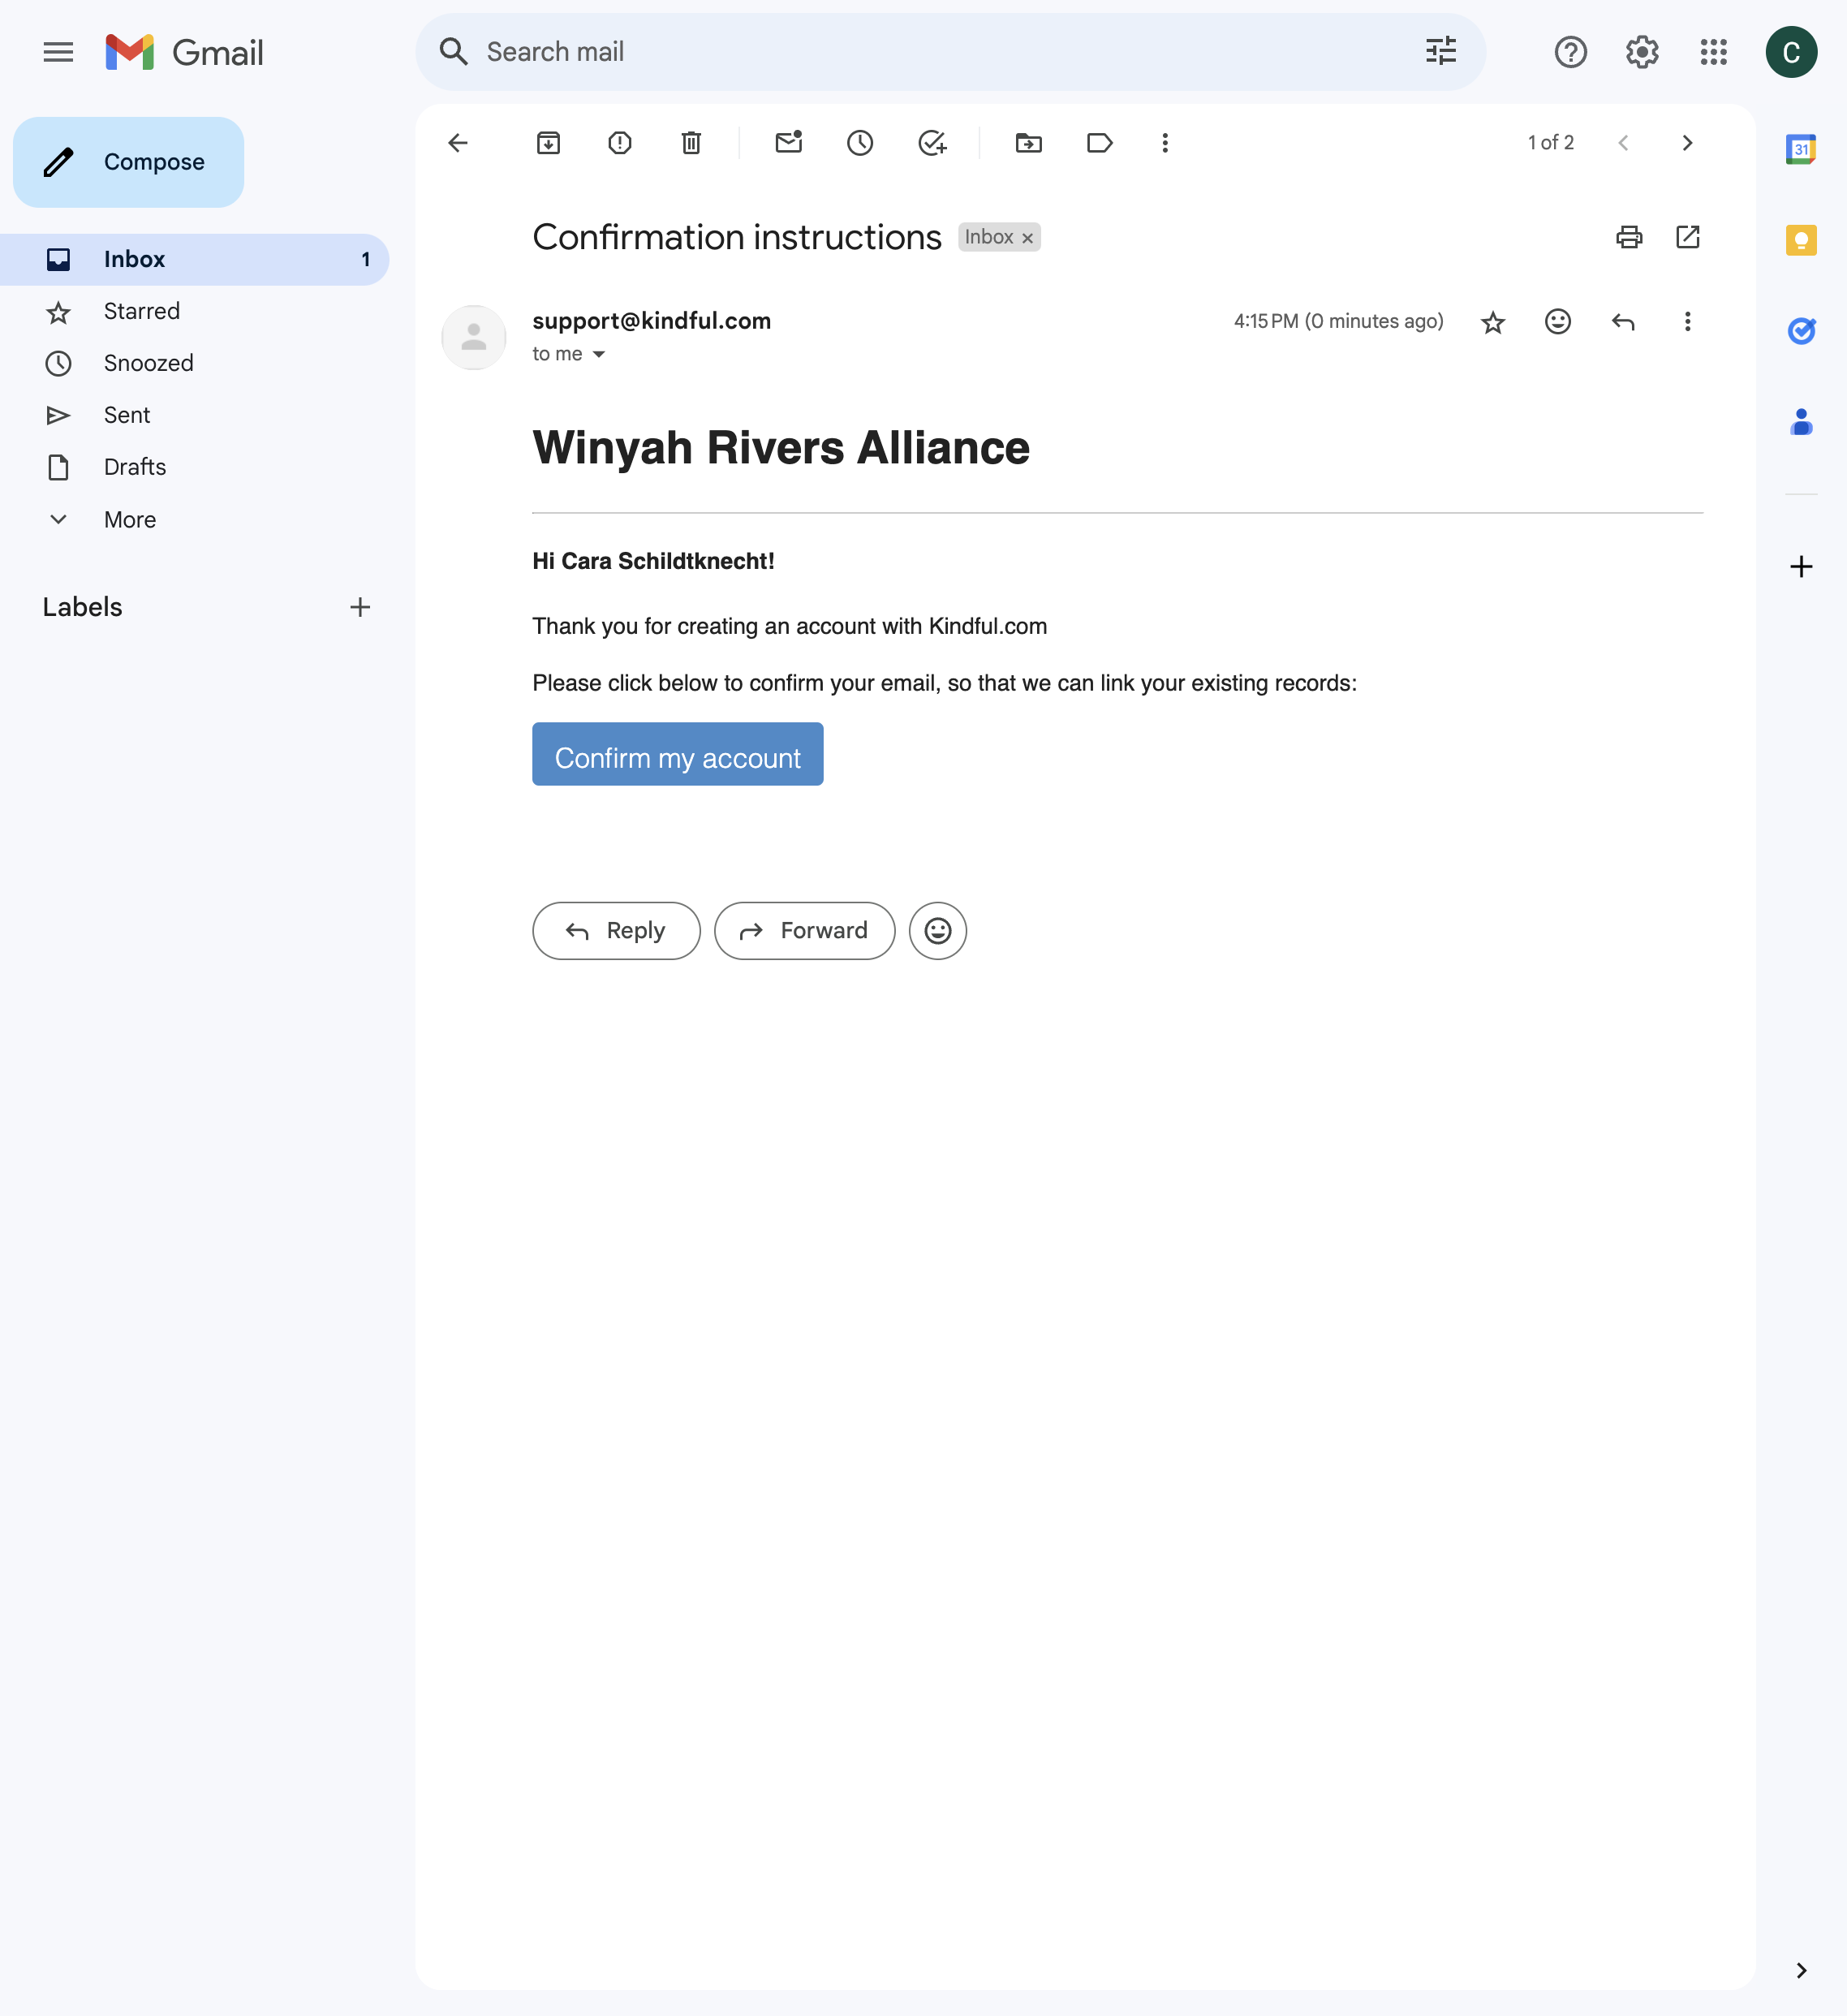The image size is (1847, 2016).
Task: Add emoji reaction below the message
Action: (x=937, y=931)
